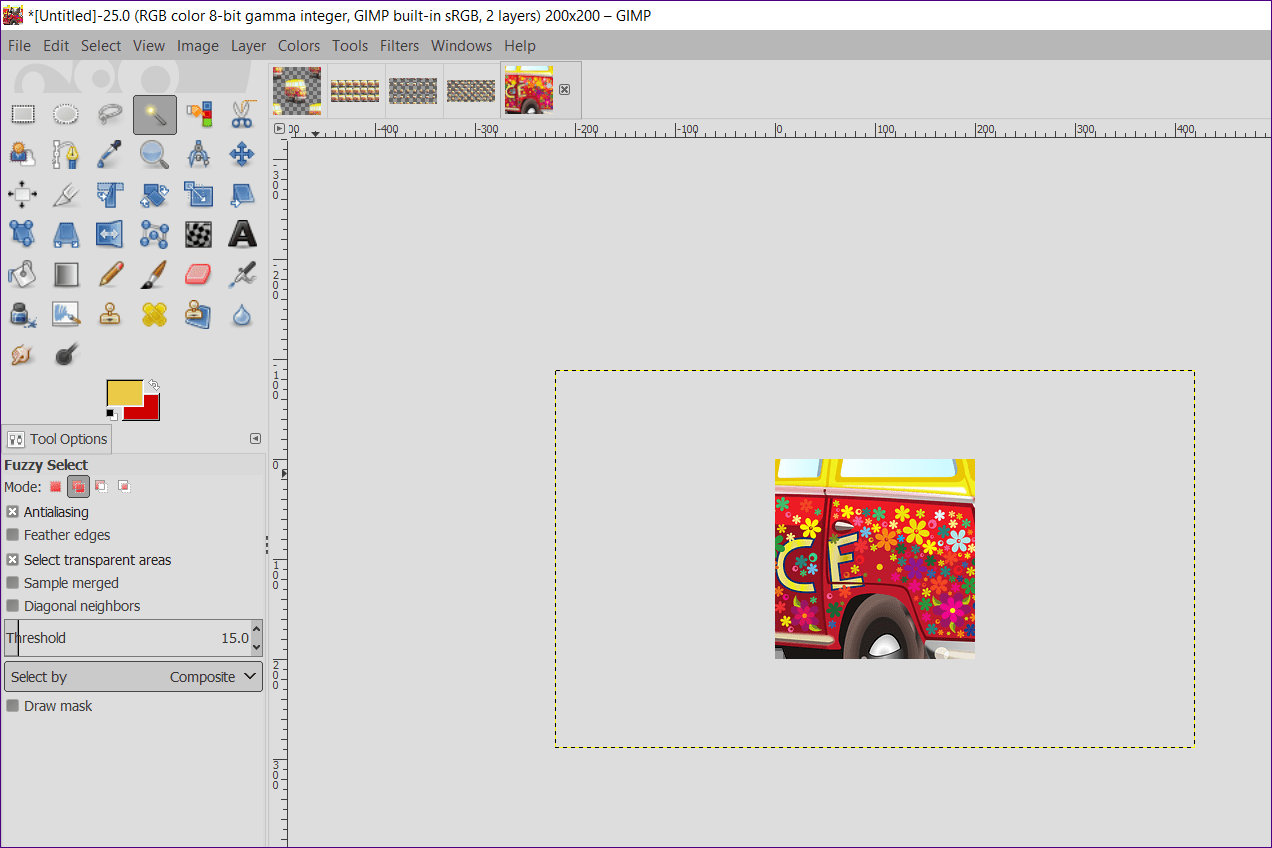Select the Unified Transform tool
The width and height of the screenshot is (1272, 848).
pyautogui.click(x=110, y=194)
